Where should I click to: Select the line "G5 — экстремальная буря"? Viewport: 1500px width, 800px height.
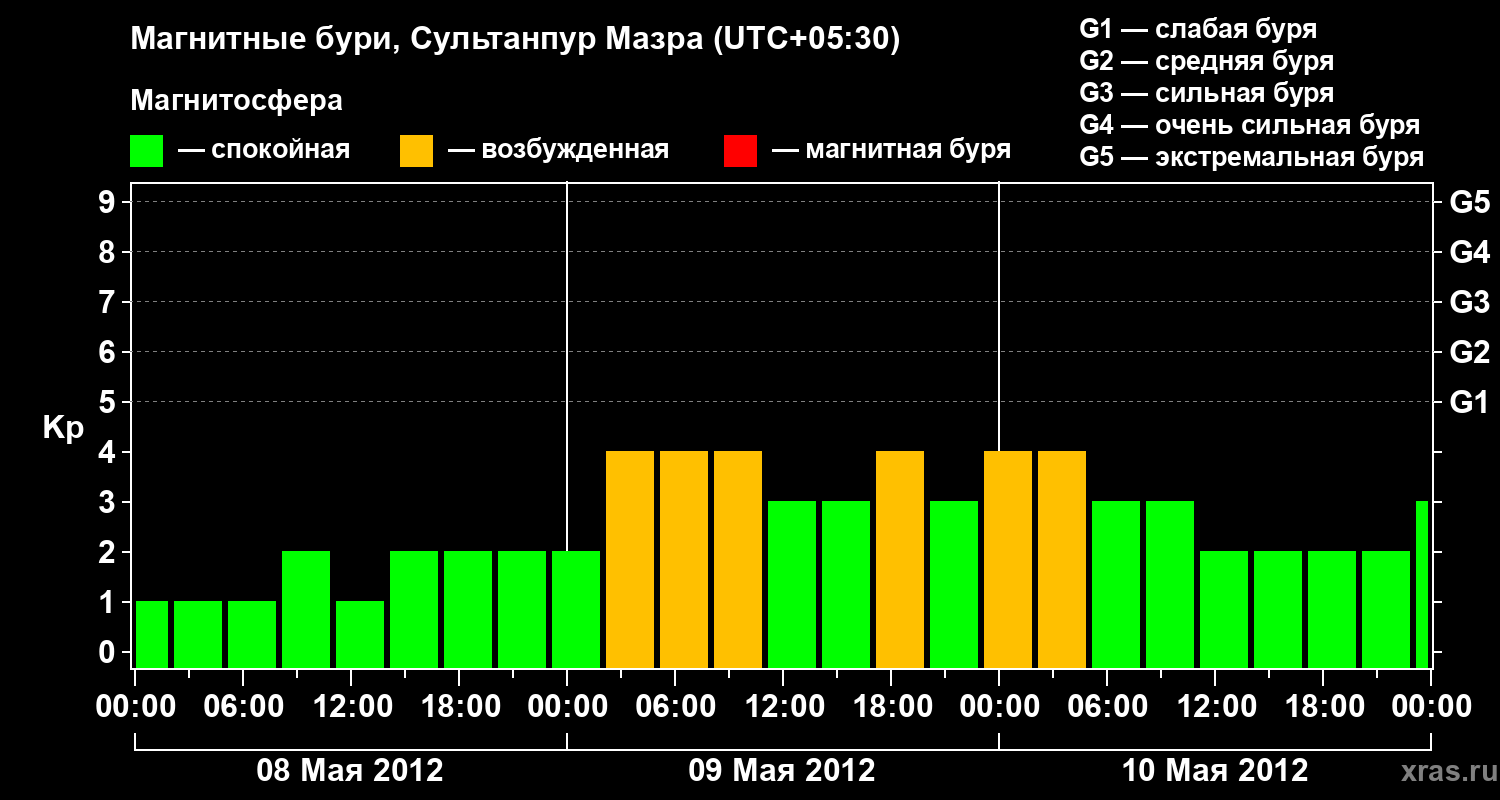1252,157
